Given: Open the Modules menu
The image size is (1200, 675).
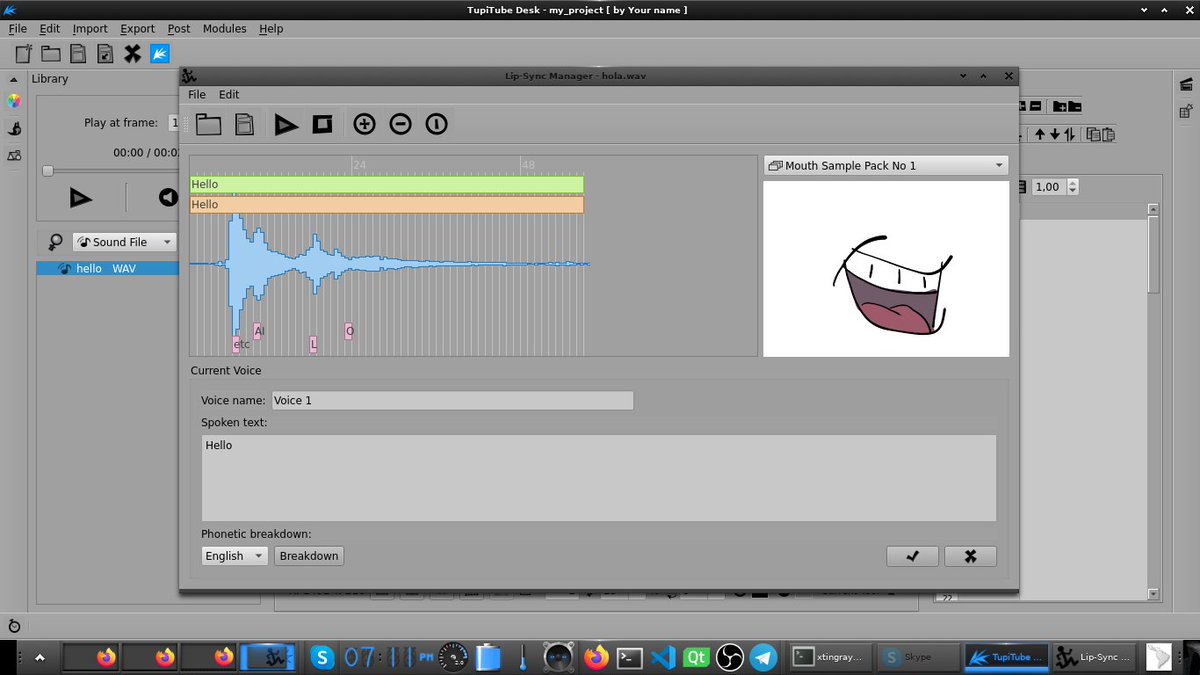Looking at the screenshot, I should tap(224, 28).
